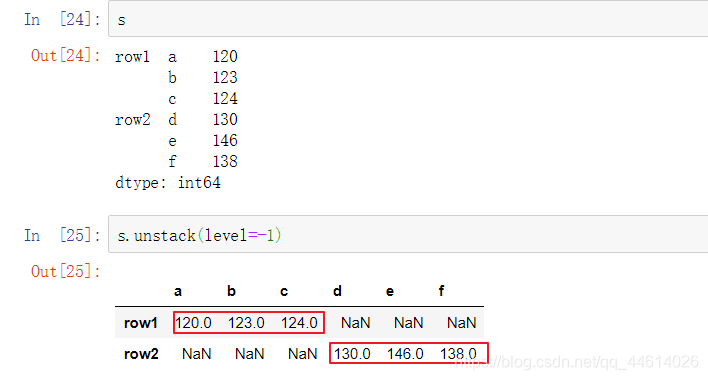Click value 124 in series output

click(x=225, y=98)
